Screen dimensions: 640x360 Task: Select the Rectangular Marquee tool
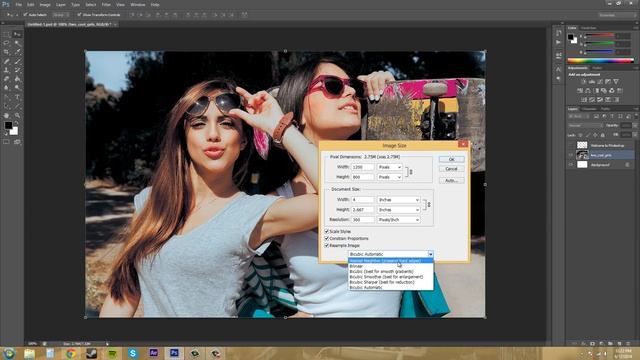[6, 35]
